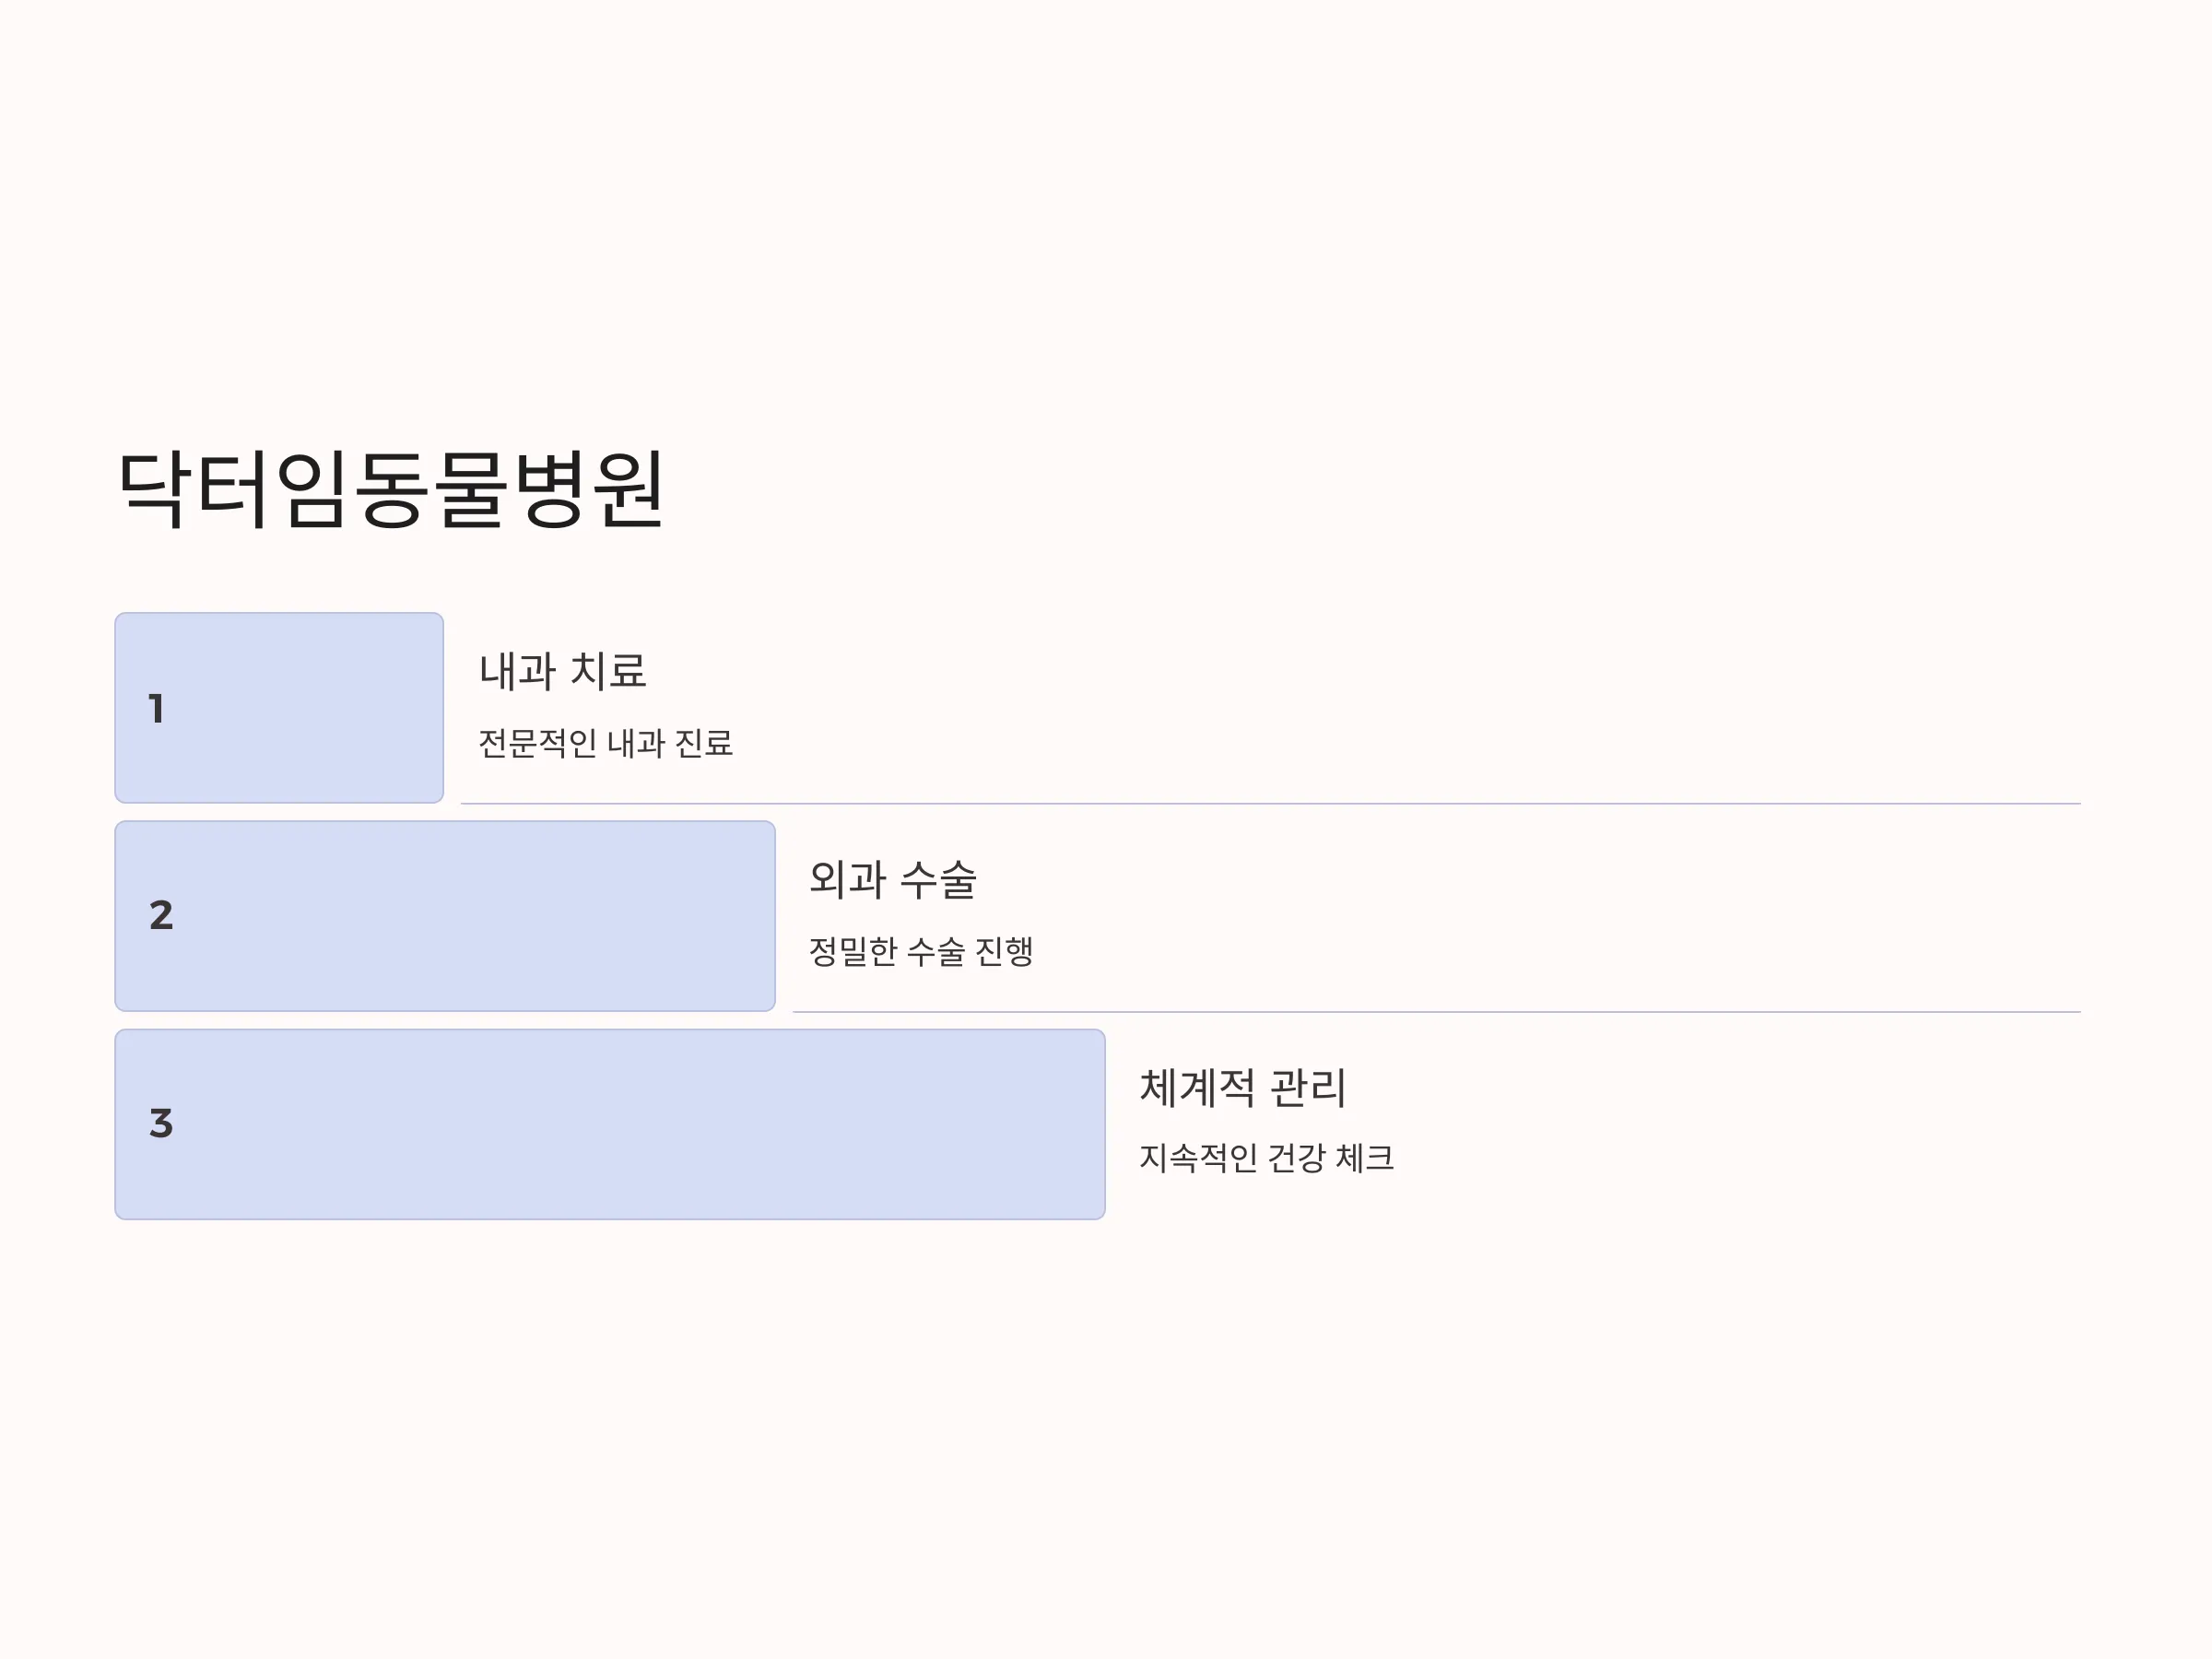Select the shortest blue bar for step 1
The width and height of the screenshot is (2212, 1659).
click(x=279, y=708)
